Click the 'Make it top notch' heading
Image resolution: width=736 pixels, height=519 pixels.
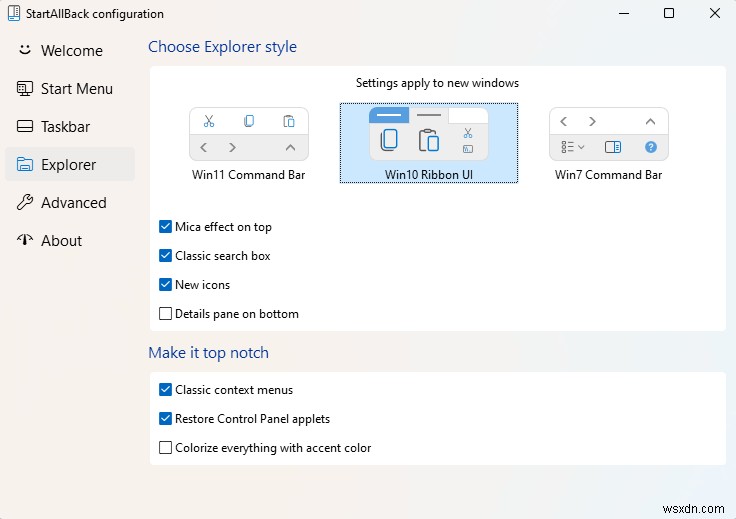(208, 352)
